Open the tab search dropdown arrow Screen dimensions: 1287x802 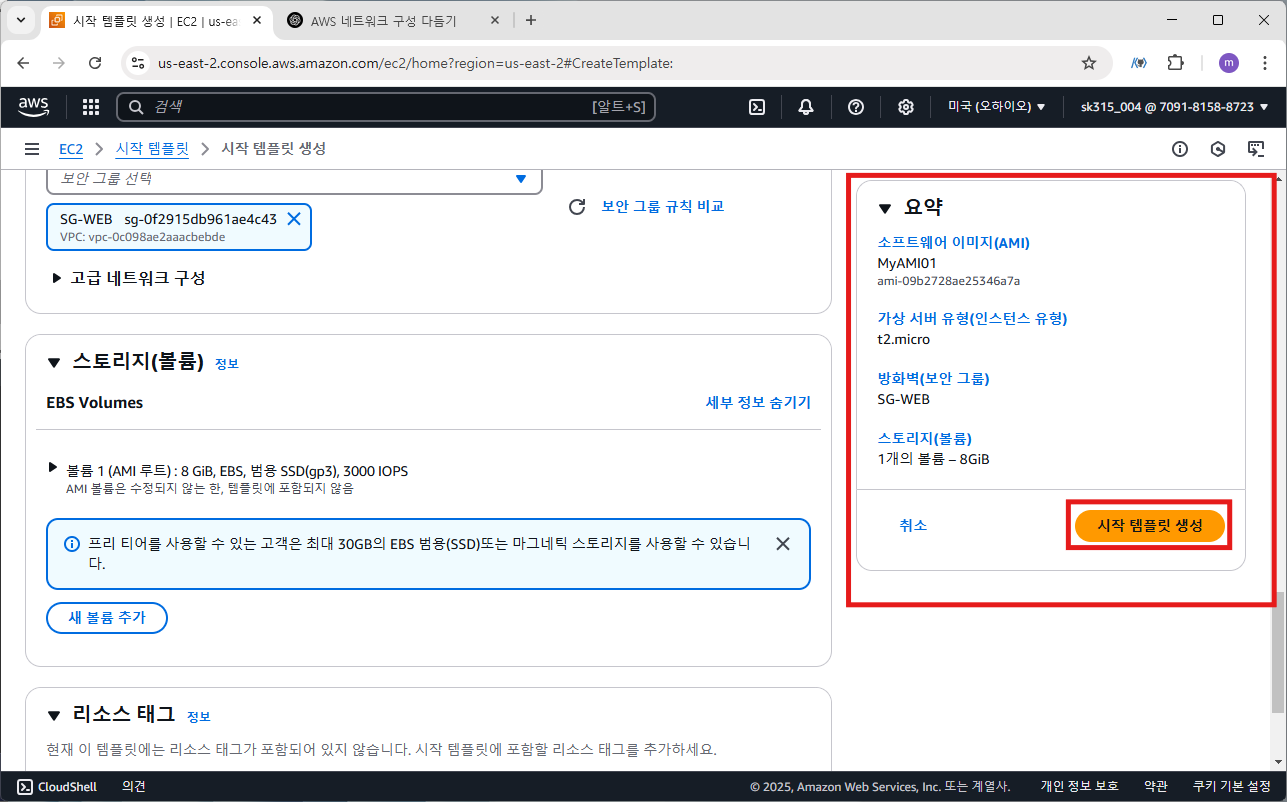click(x=20, y=20)
